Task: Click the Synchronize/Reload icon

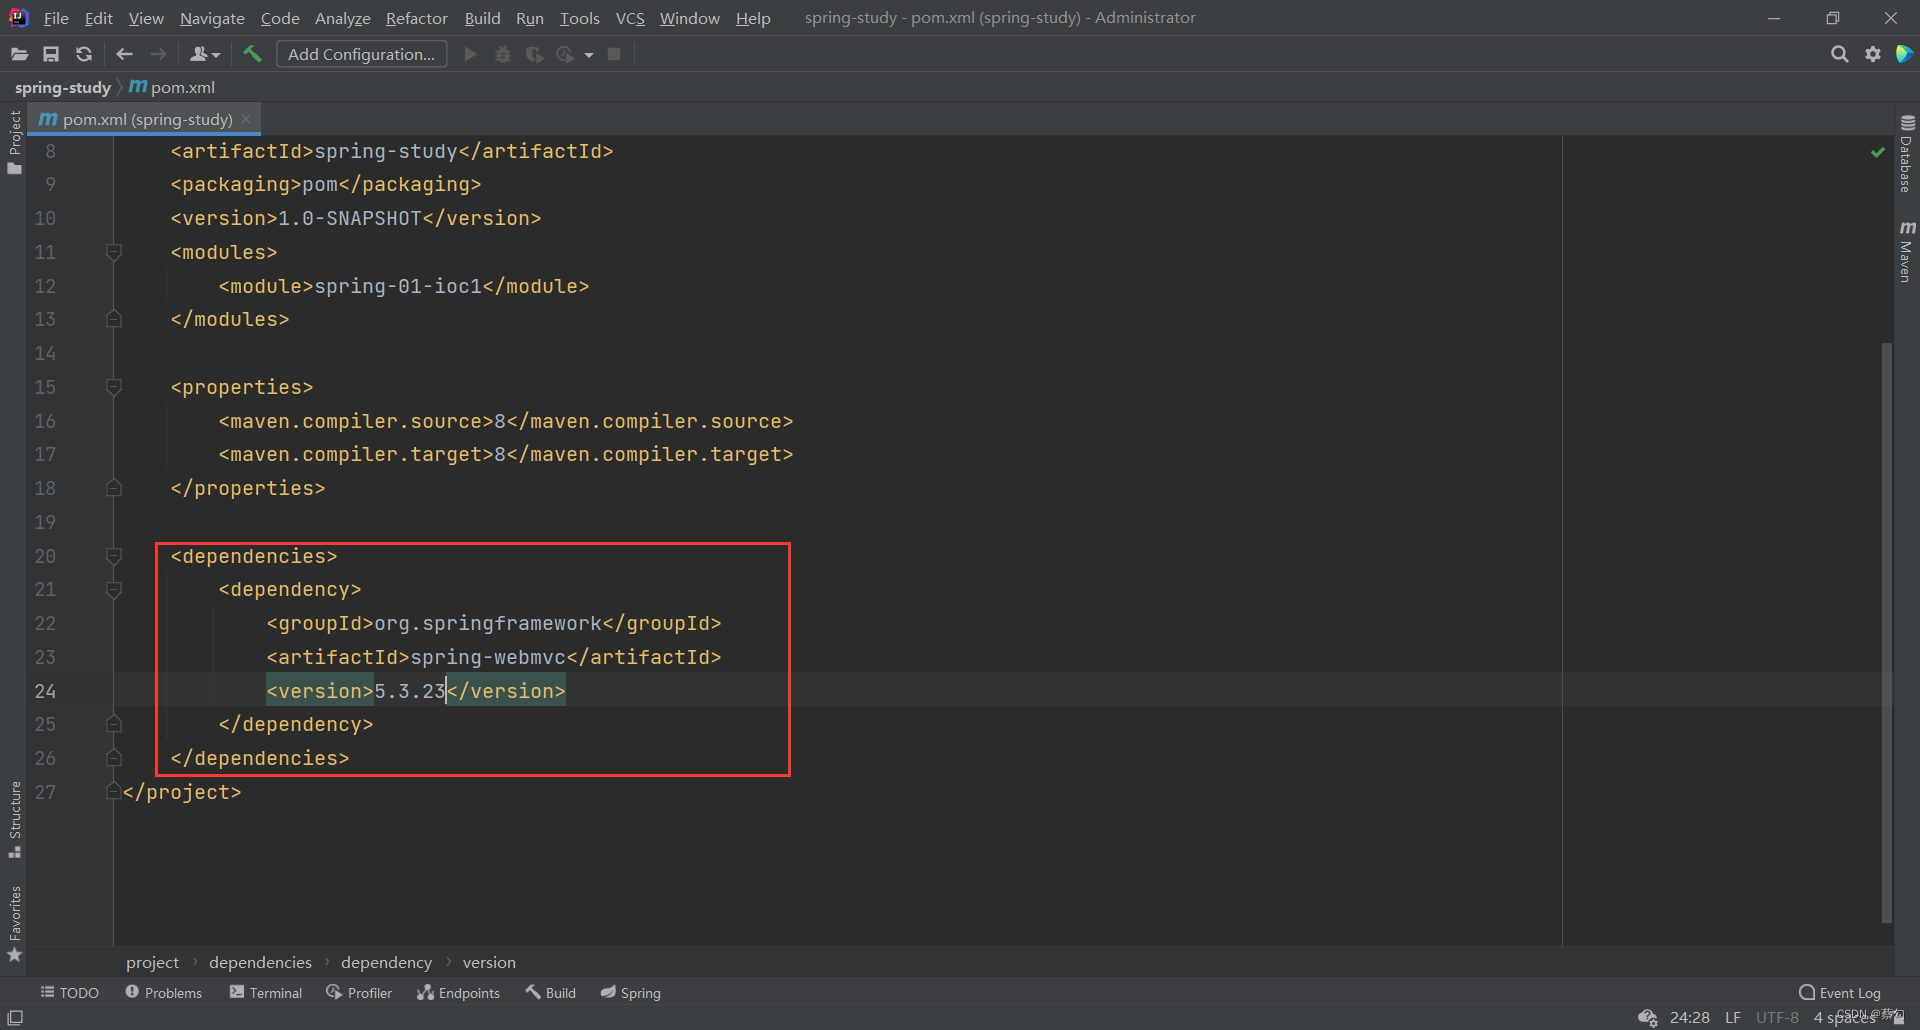Action: click(84, 54)
